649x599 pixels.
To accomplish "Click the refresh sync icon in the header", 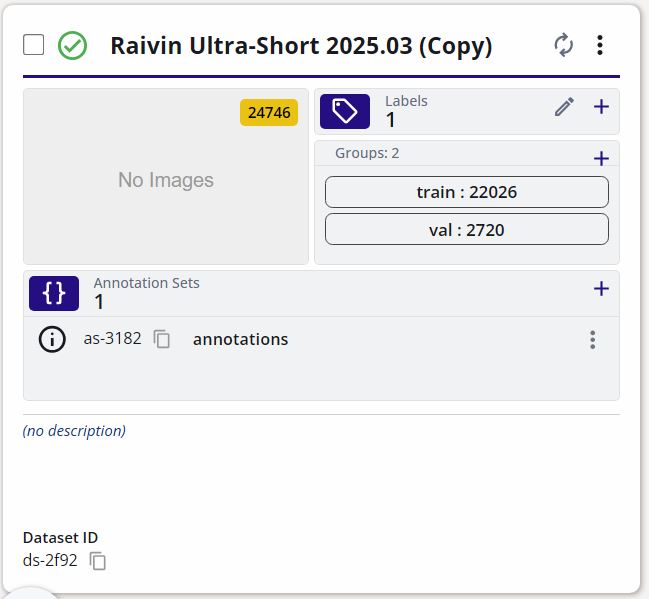I will (x=564, y=45).
